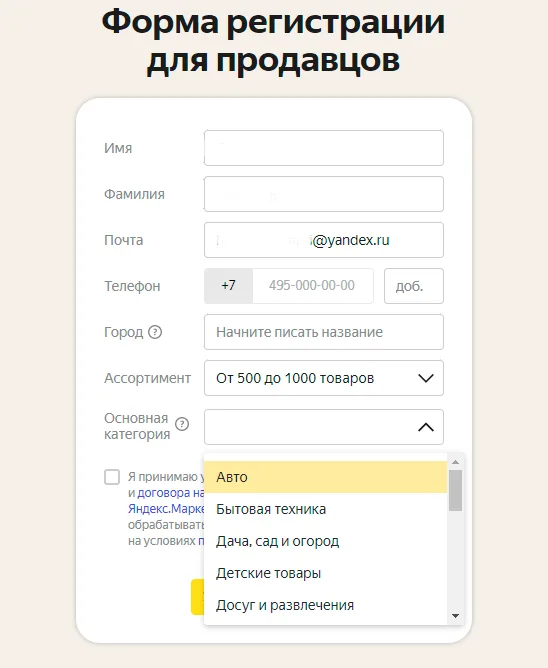The width and height of the screenshot is (548, 668).
Task: Collapse the category list with the up chevron
Action: (426, 427)
